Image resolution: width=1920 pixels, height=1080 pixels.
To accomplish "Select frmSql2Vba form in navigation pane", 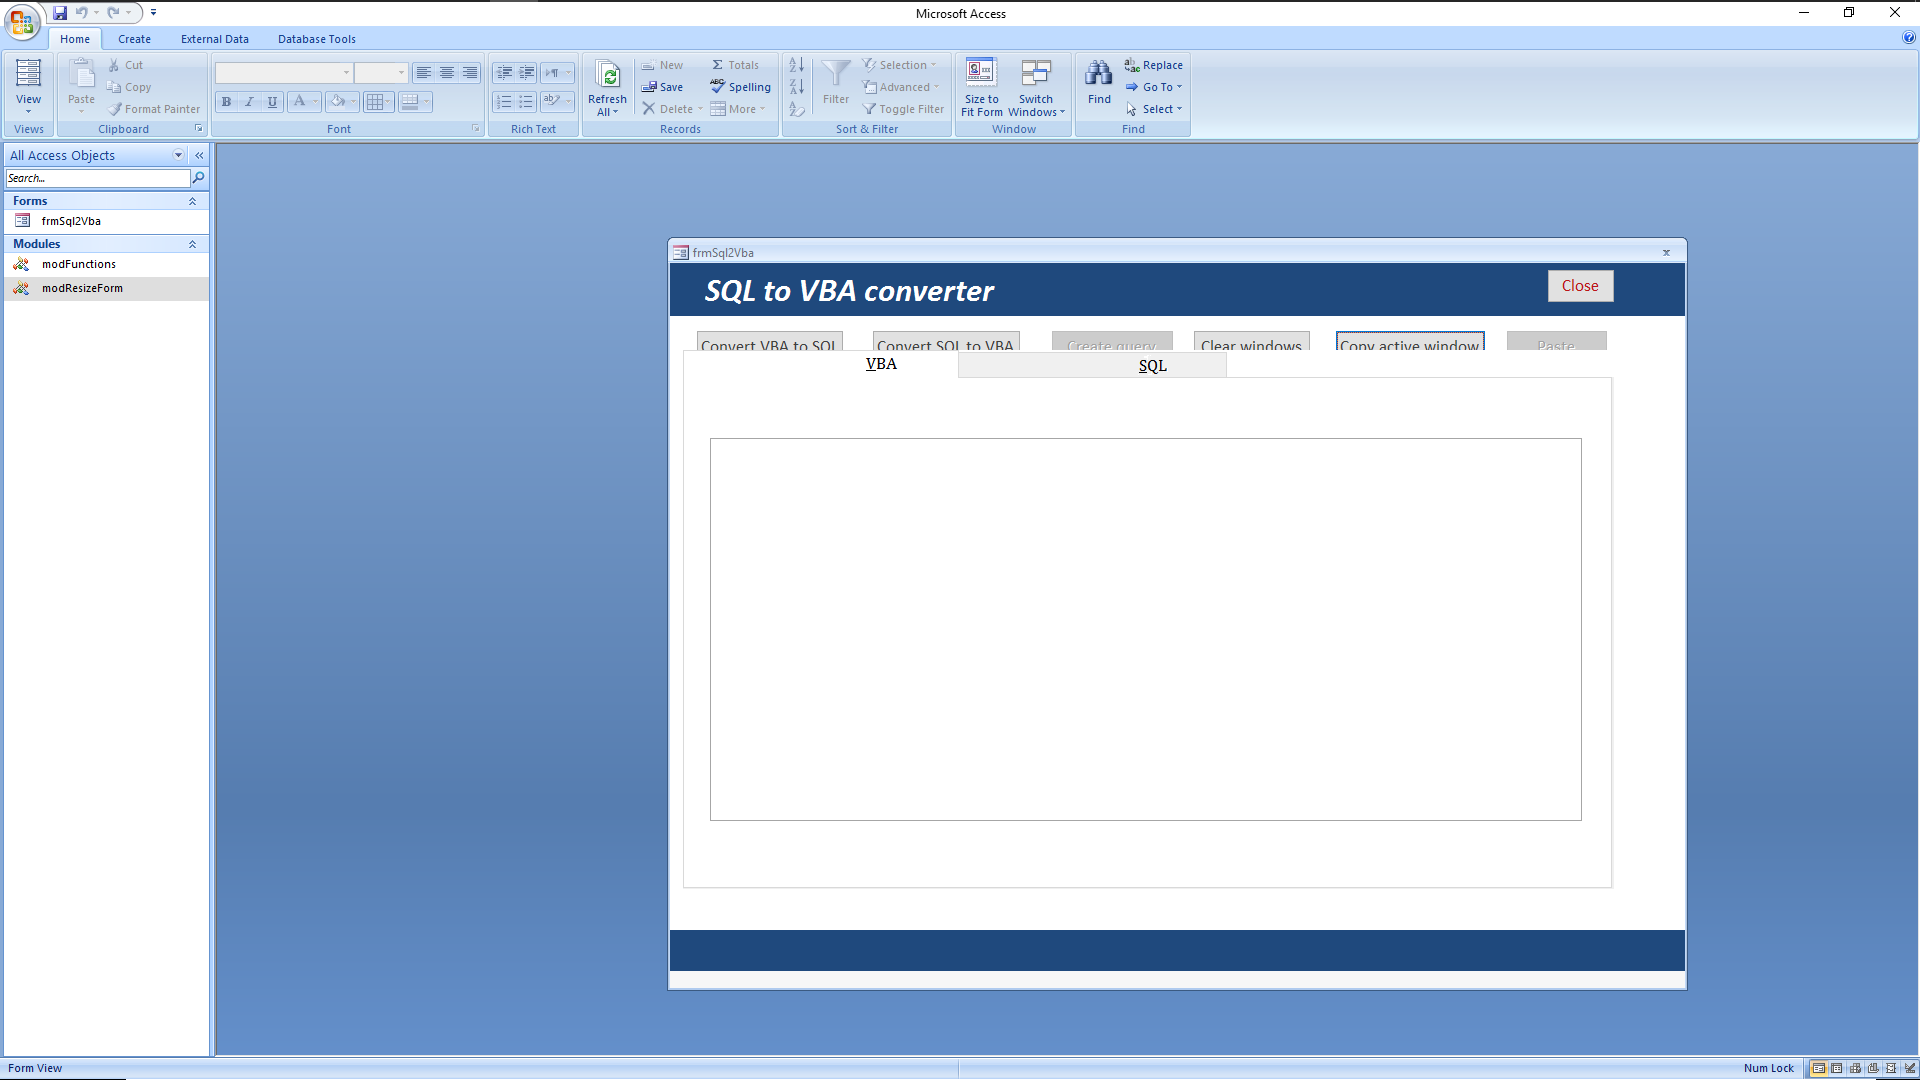I will 106,221.
